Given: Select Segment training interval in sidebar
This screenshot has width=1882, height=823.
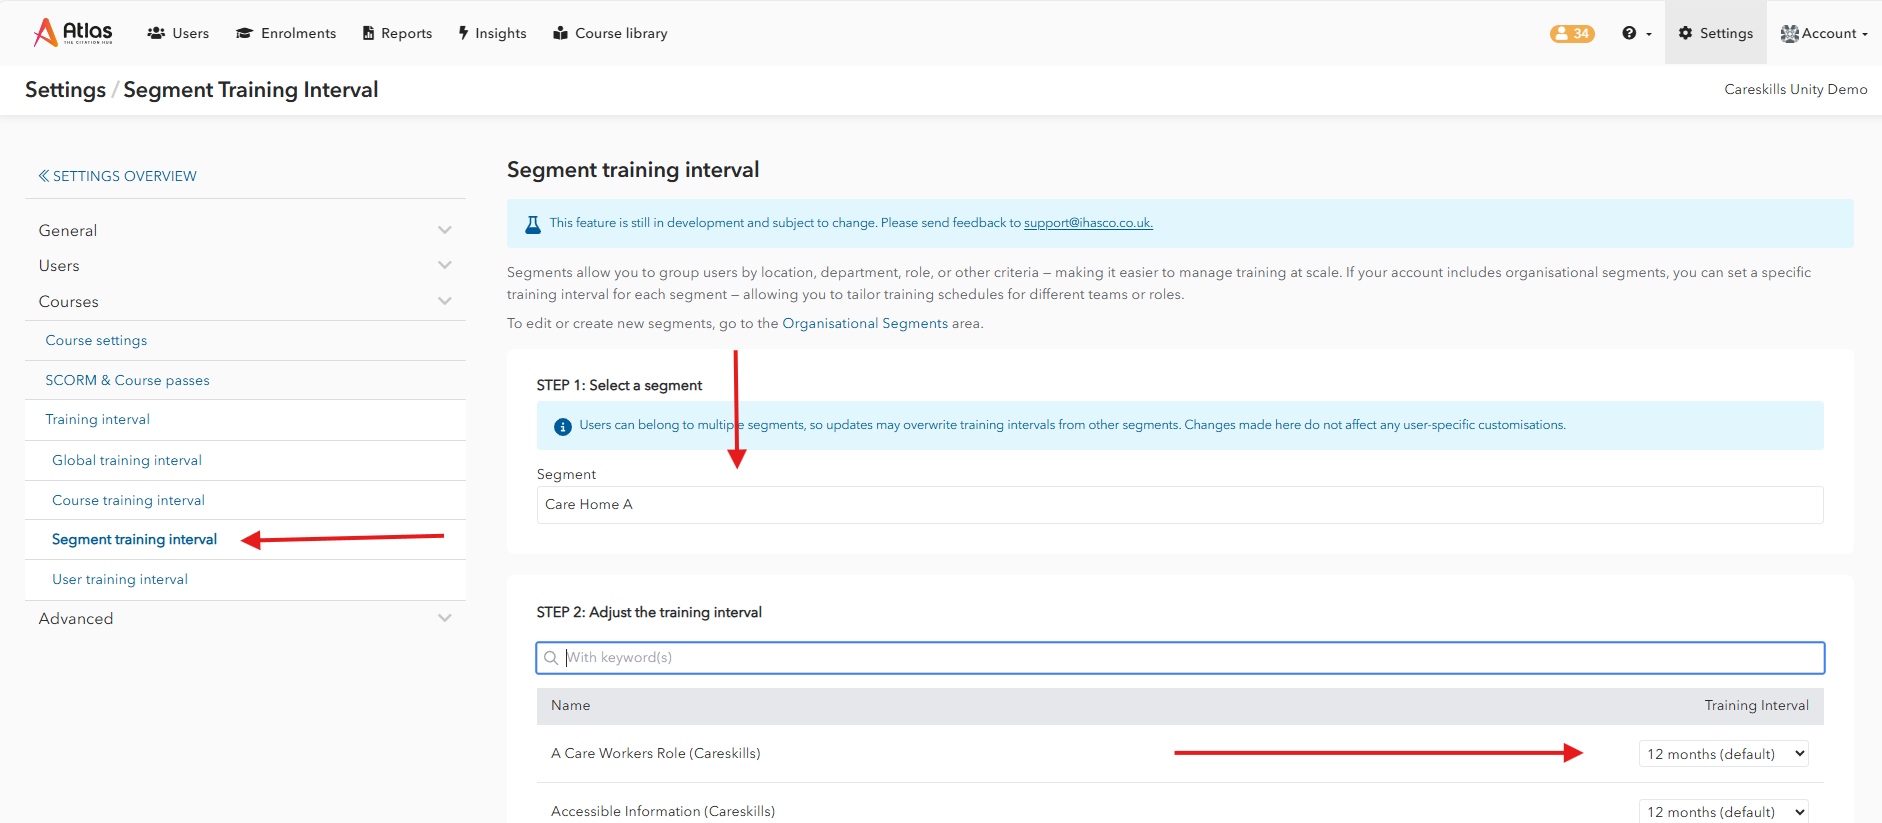Looking at the screenshot, I should tap(134, 539).
